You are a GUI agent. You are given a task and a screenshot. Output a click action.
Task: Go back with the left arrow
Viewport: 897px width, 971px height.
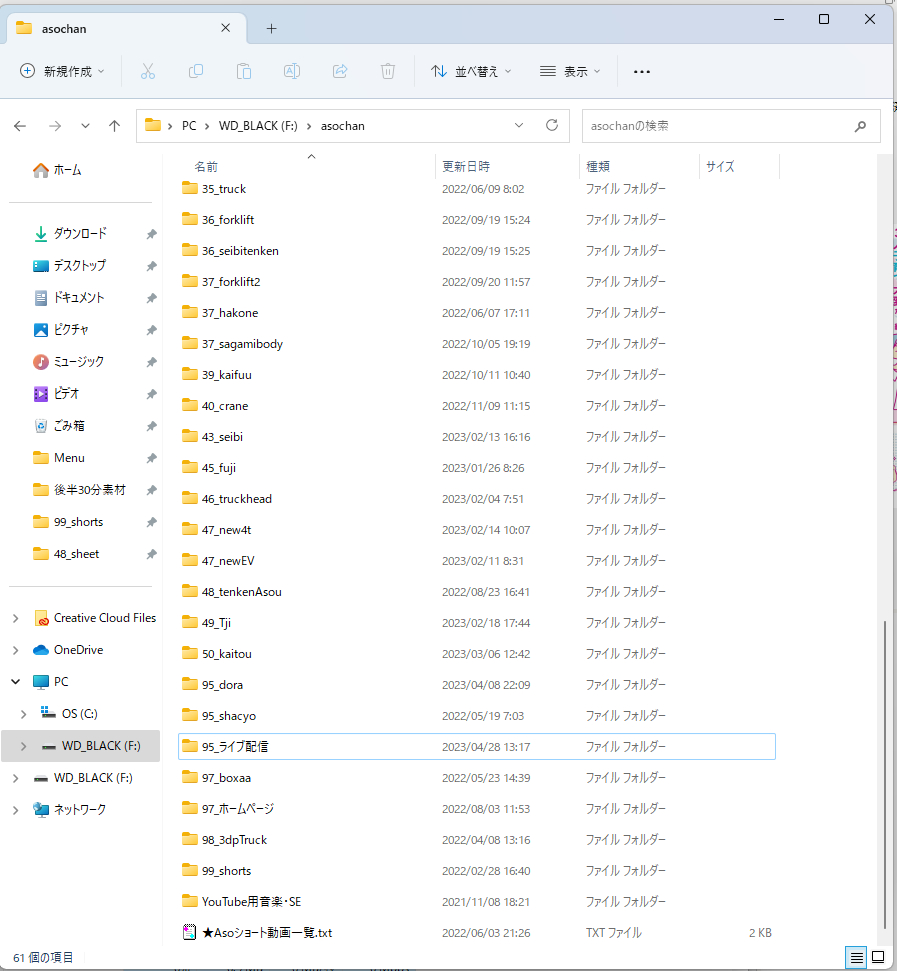(x=20, y=126)
